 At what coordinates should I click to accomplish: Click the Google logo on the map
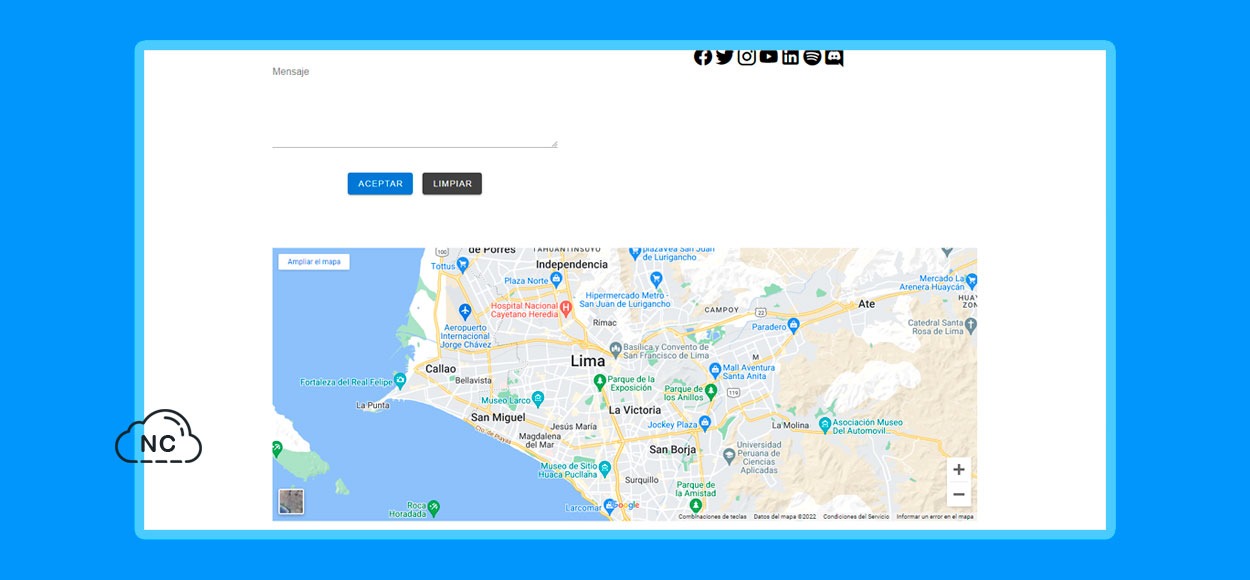click(626, 506)
